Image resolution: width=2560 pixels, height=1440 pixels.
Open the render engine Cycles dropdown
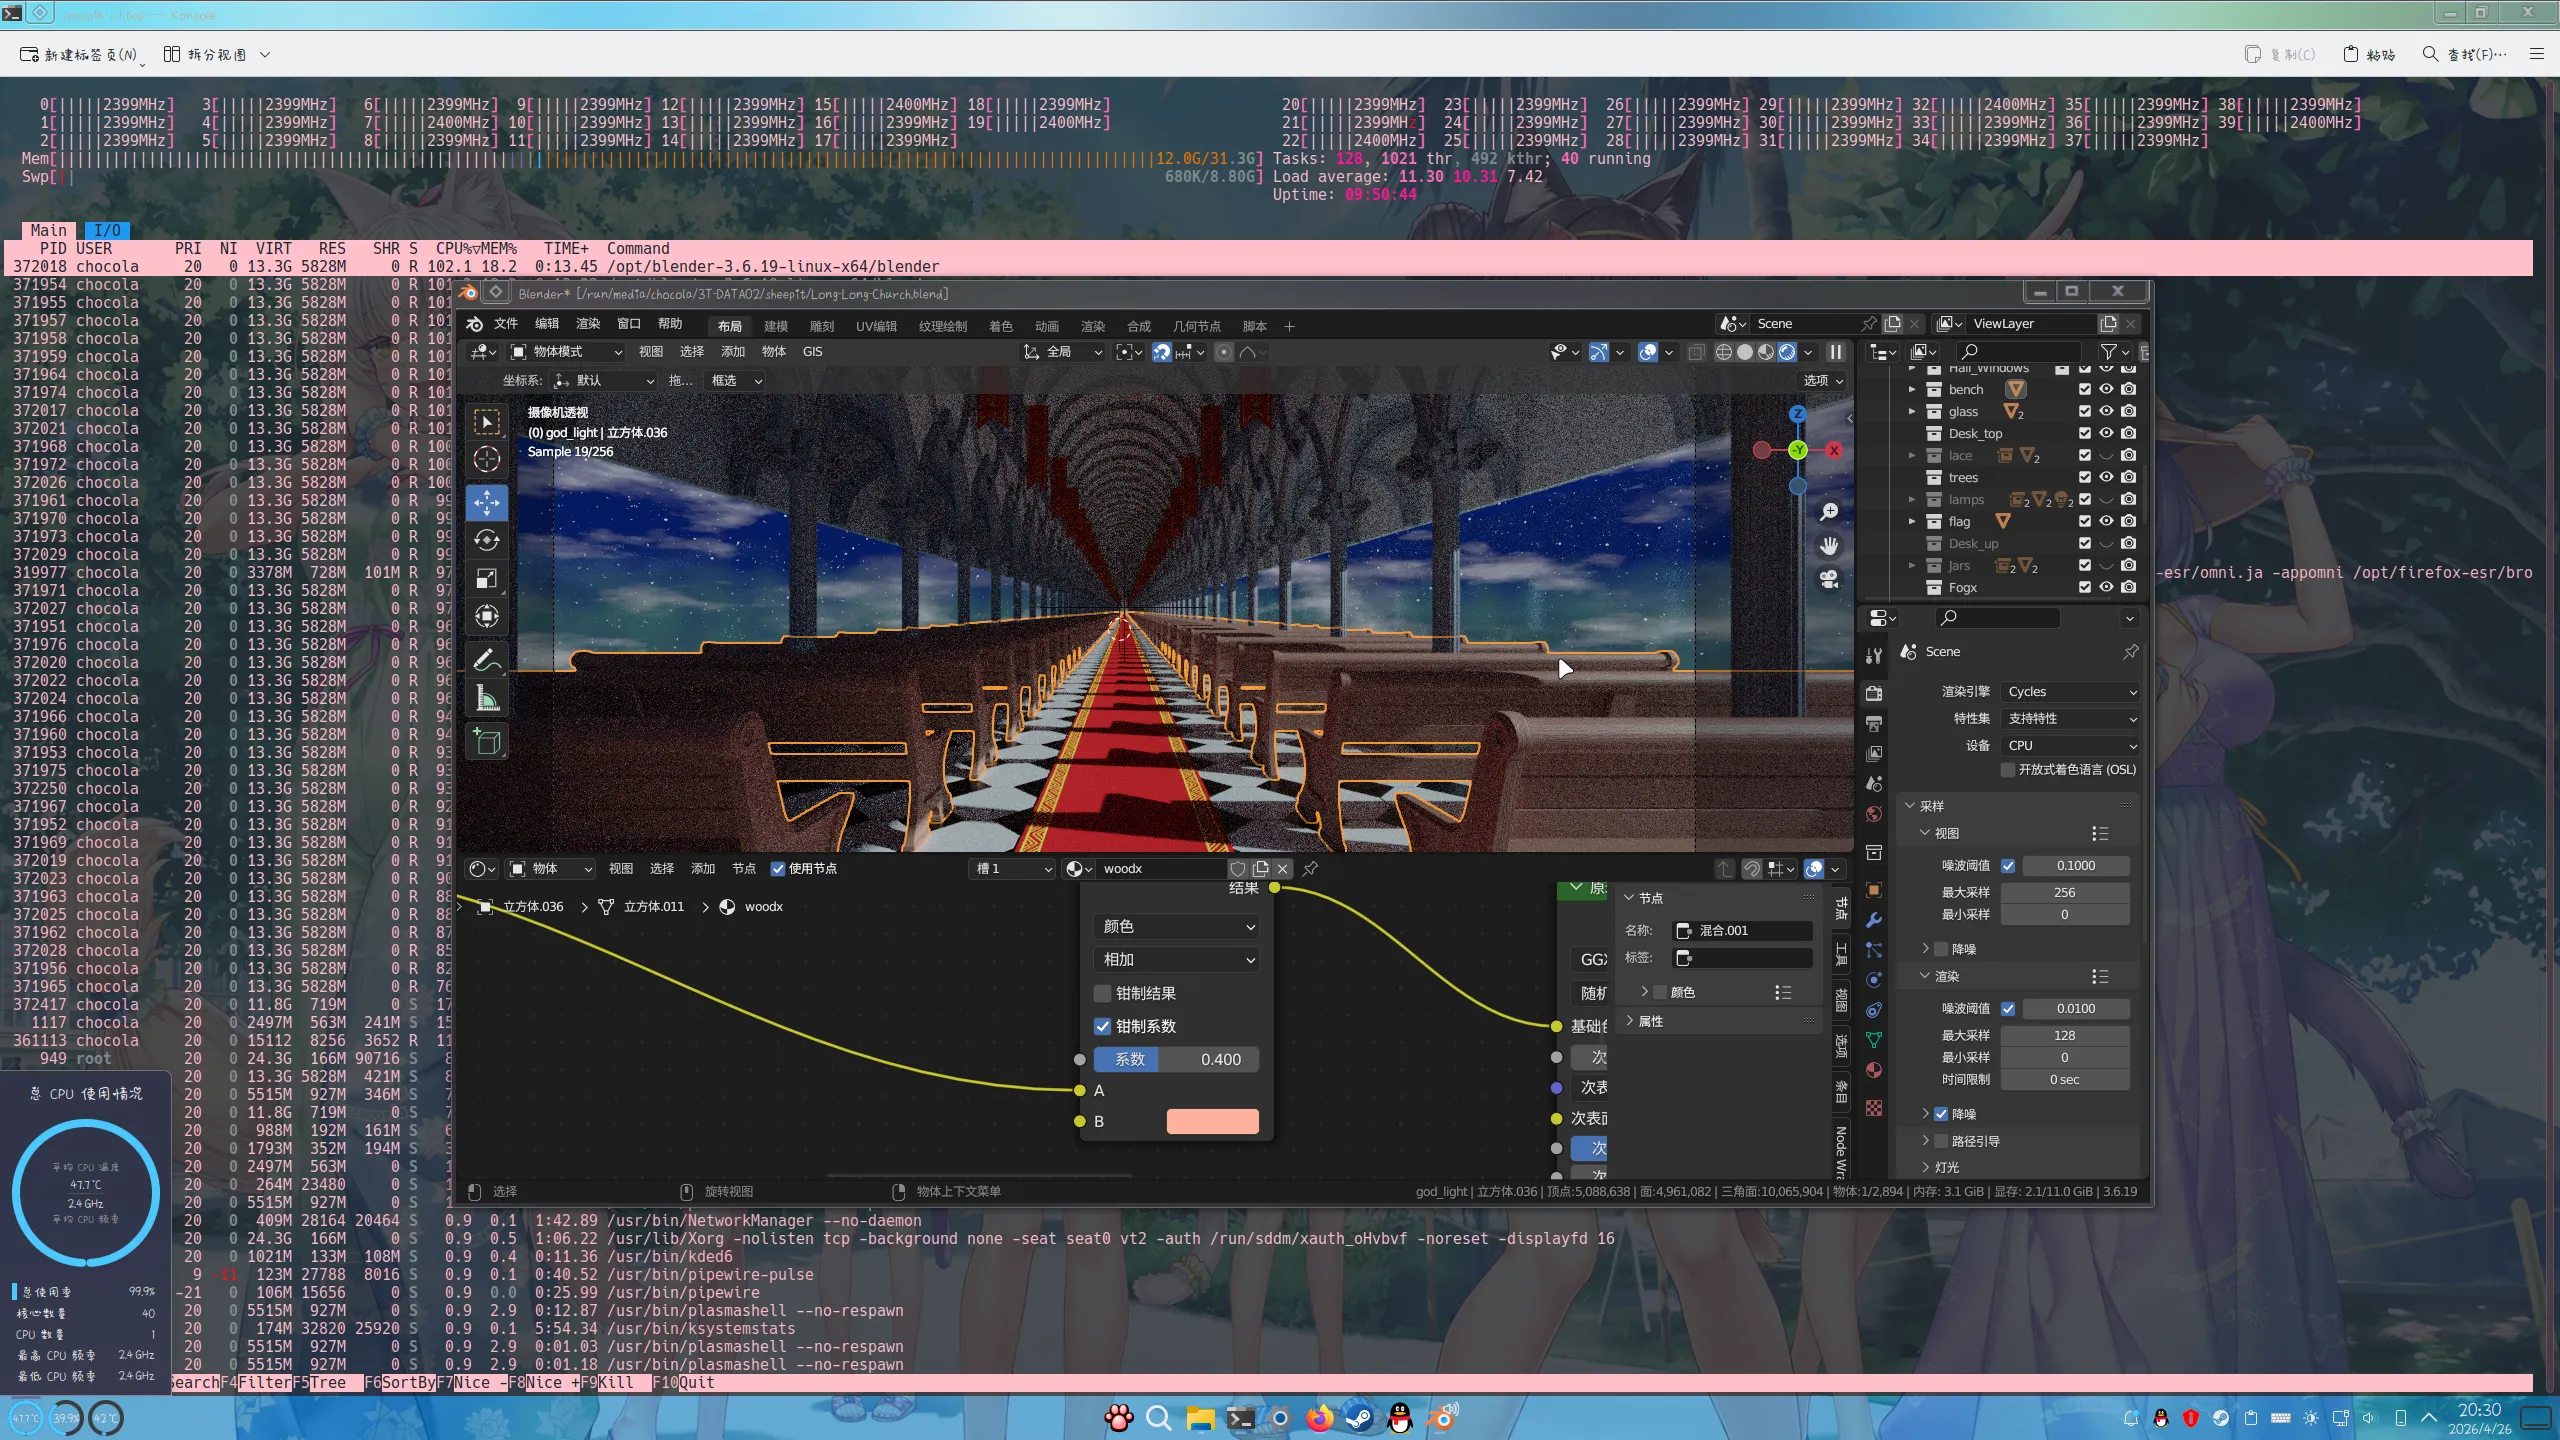tap(2070, 692)
